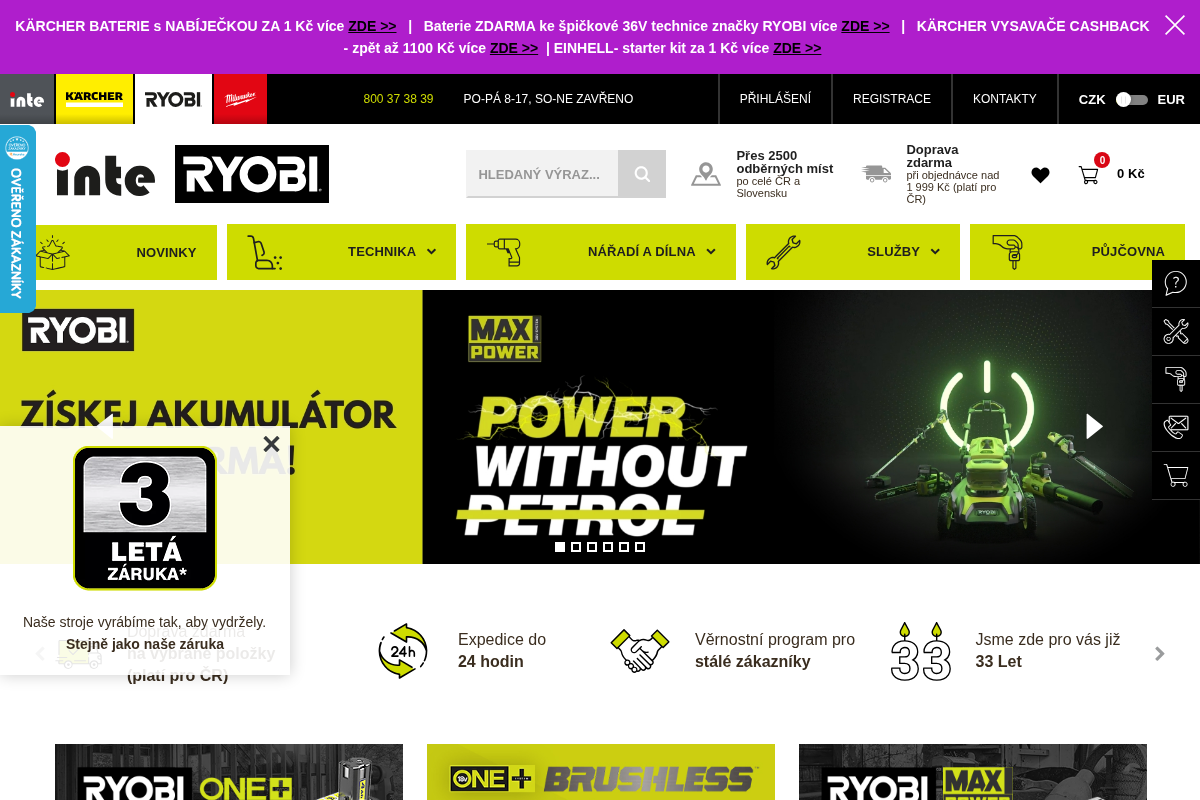Image resolution: width=1200 pixels, height=800 pixels.
Task: Click the handshake loyalty program icon
Action: point(640,651)
